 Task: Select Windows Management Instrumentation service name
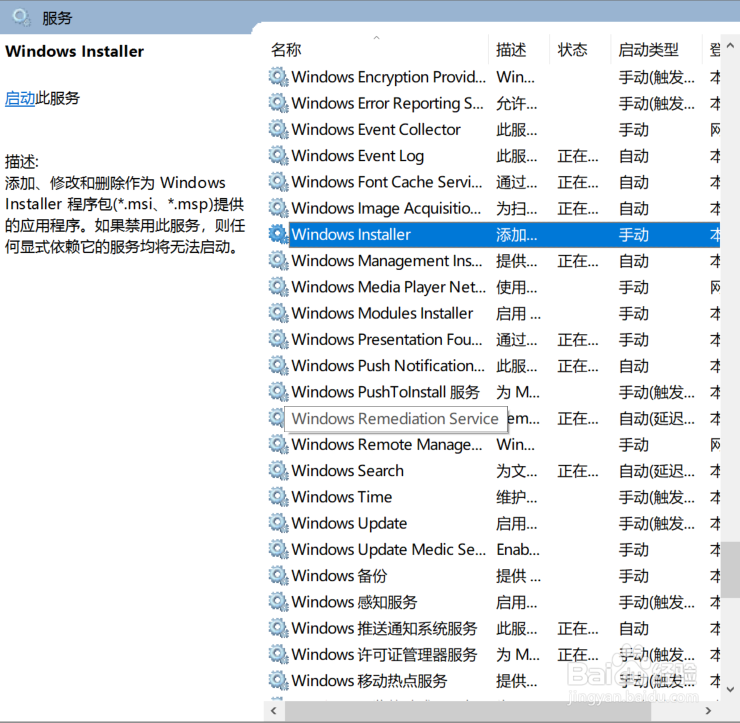(387, 261)
